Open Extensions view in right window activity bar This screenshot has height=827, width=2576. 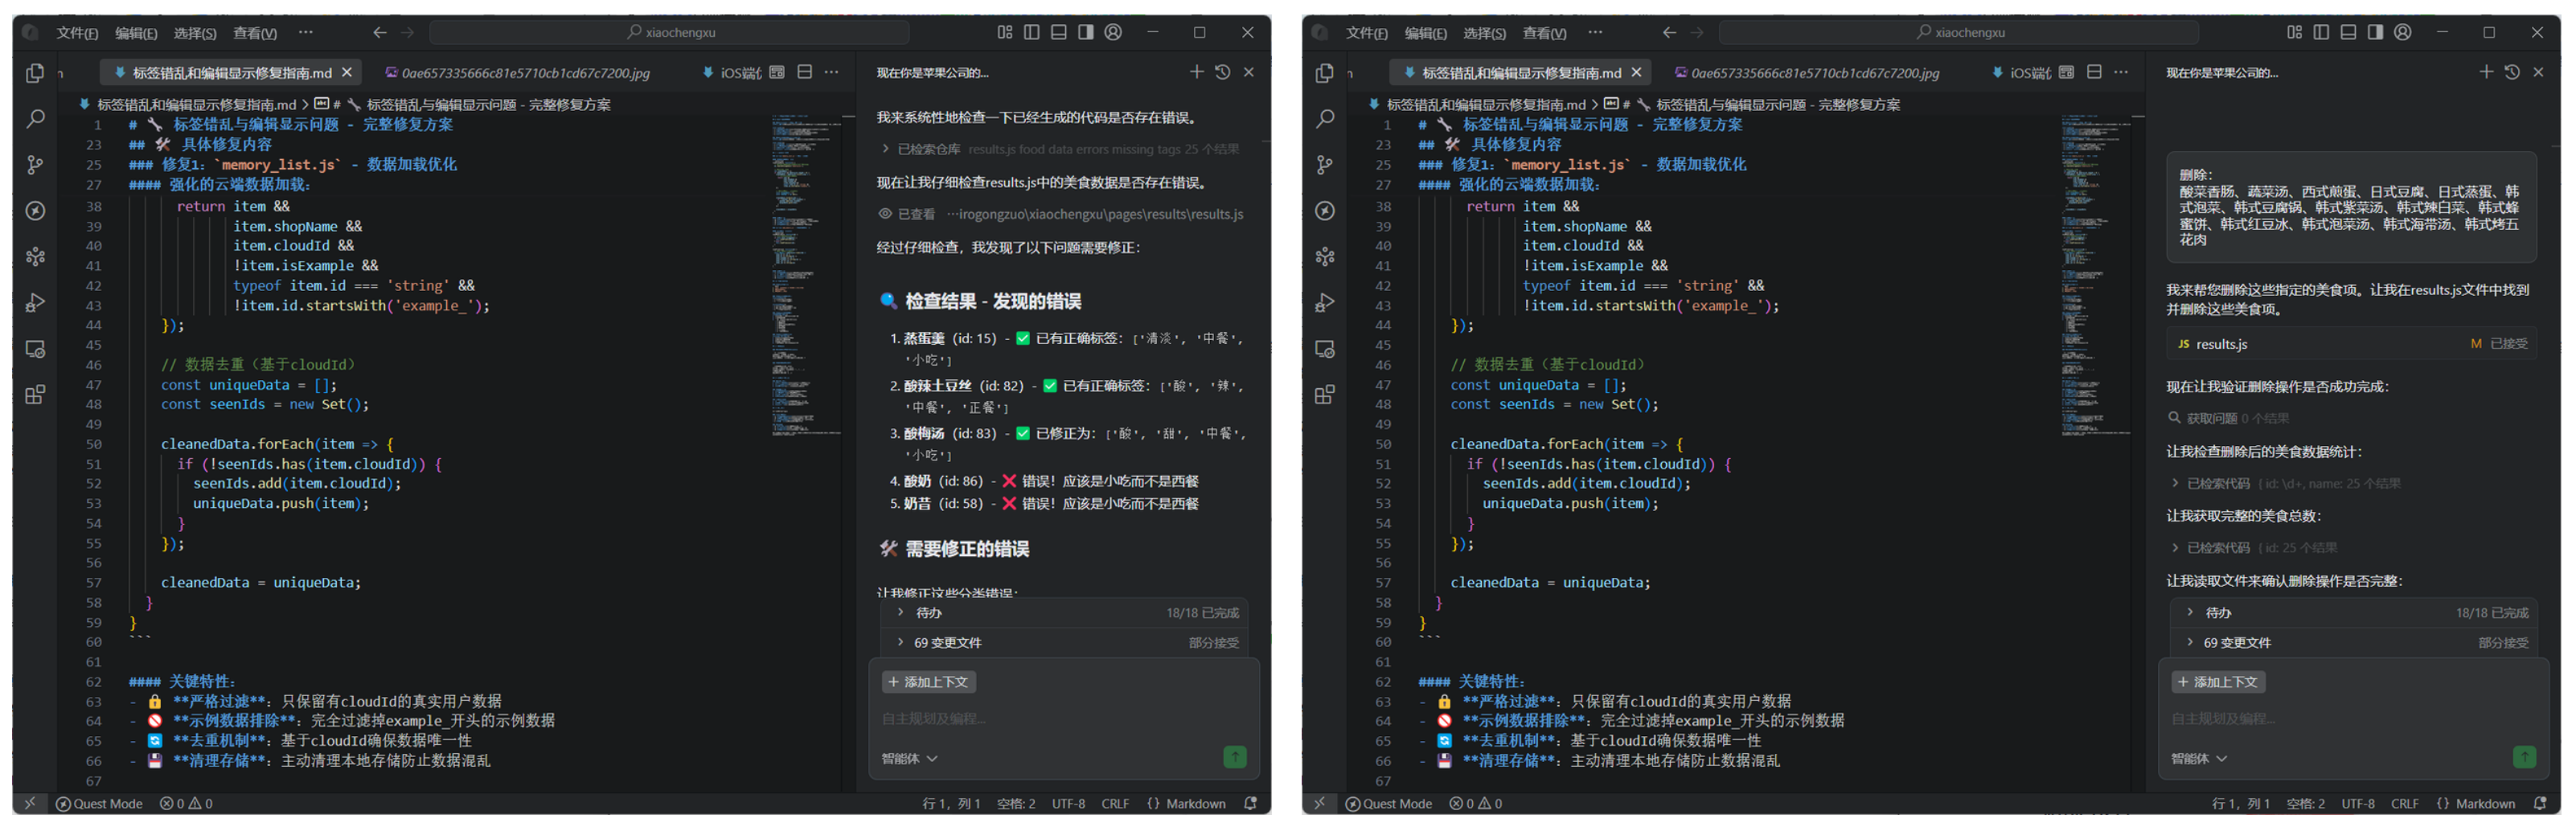tap(1325, 395)
